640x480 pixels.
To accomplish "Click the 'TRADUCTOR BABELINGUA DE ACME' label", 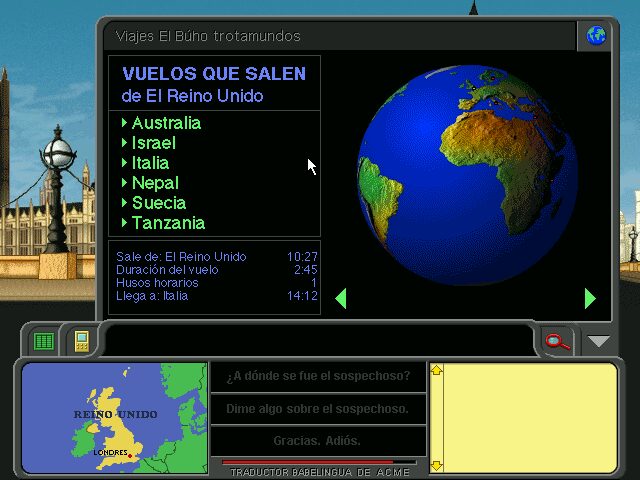I will 320,472.
